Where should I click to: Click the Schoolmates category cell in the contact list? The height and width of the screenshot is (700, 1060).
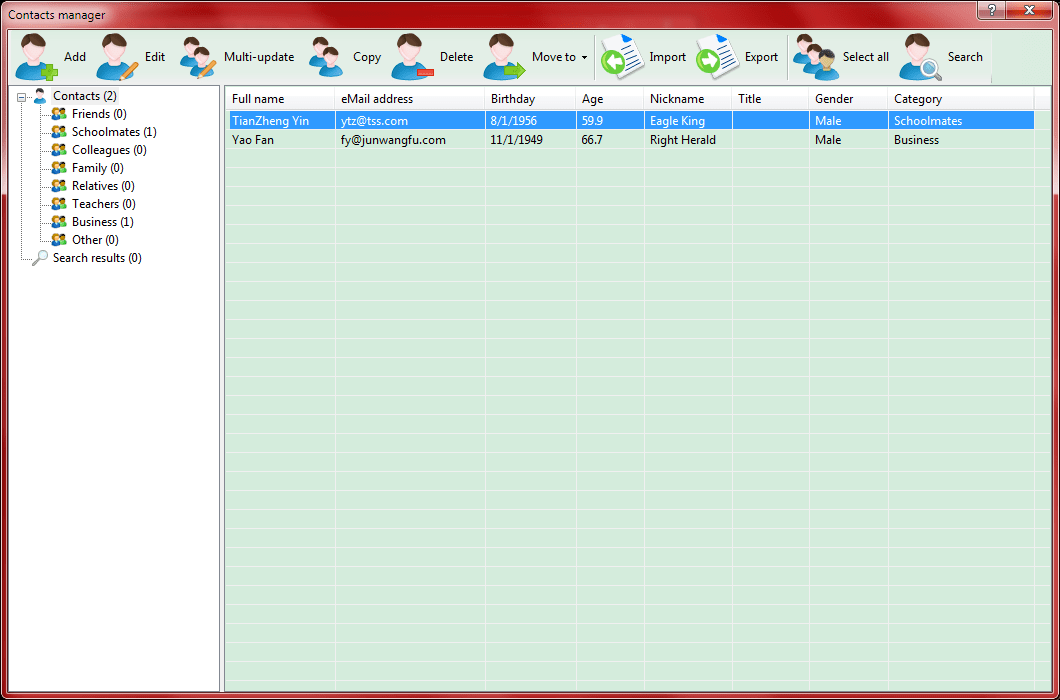pos(961,121)
